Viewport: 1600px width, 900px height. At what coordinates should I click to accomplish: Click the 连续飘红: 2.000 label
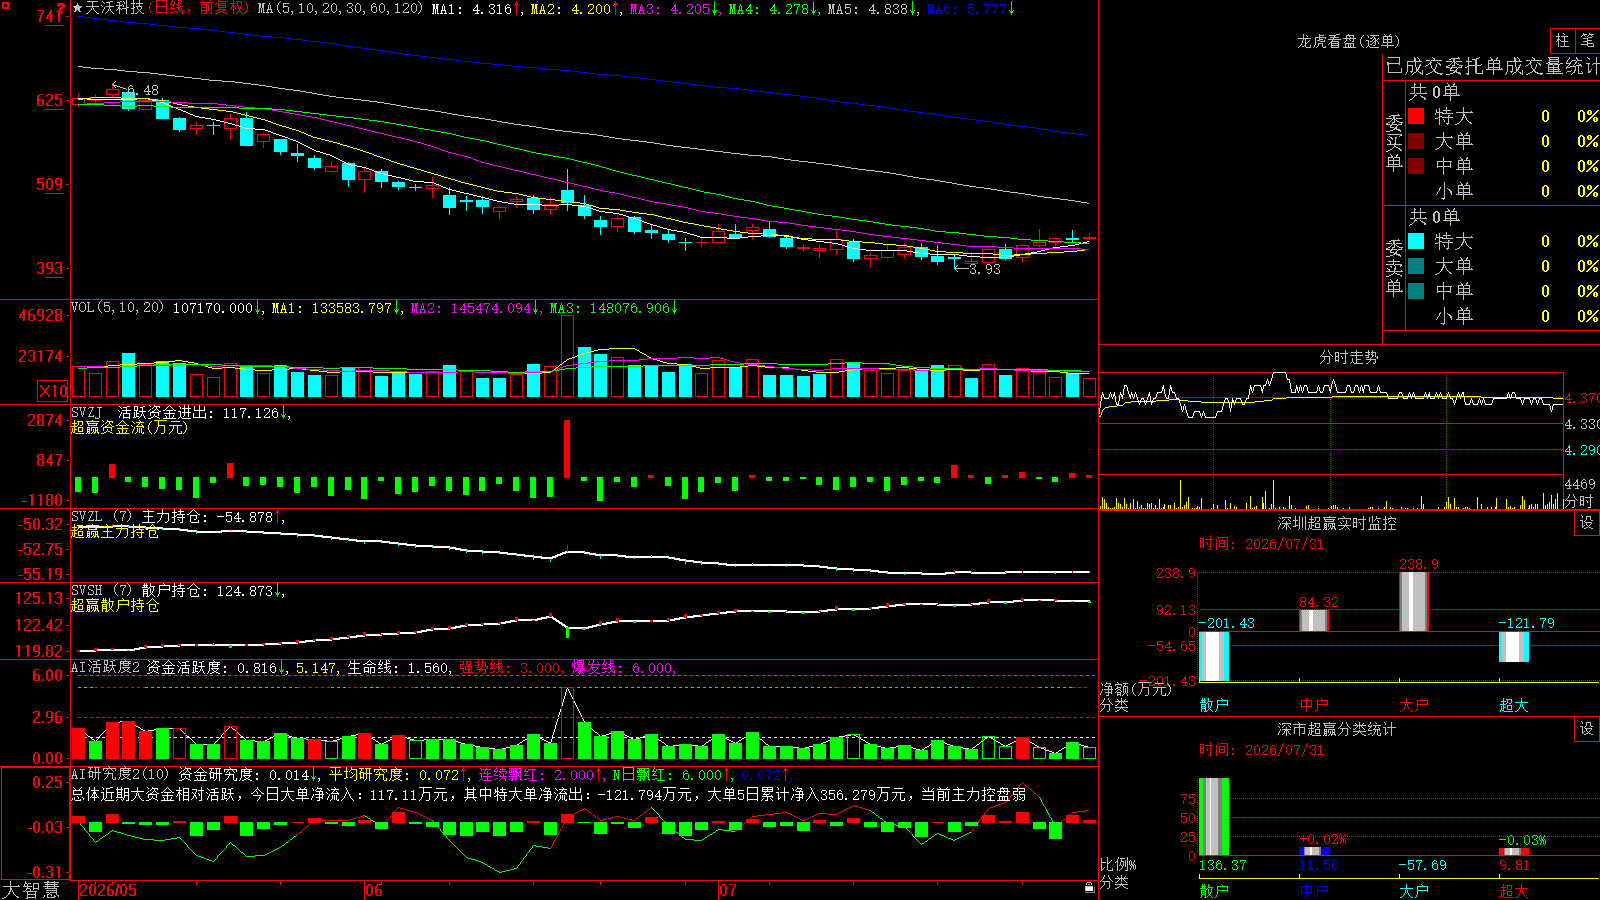point(540,774)
